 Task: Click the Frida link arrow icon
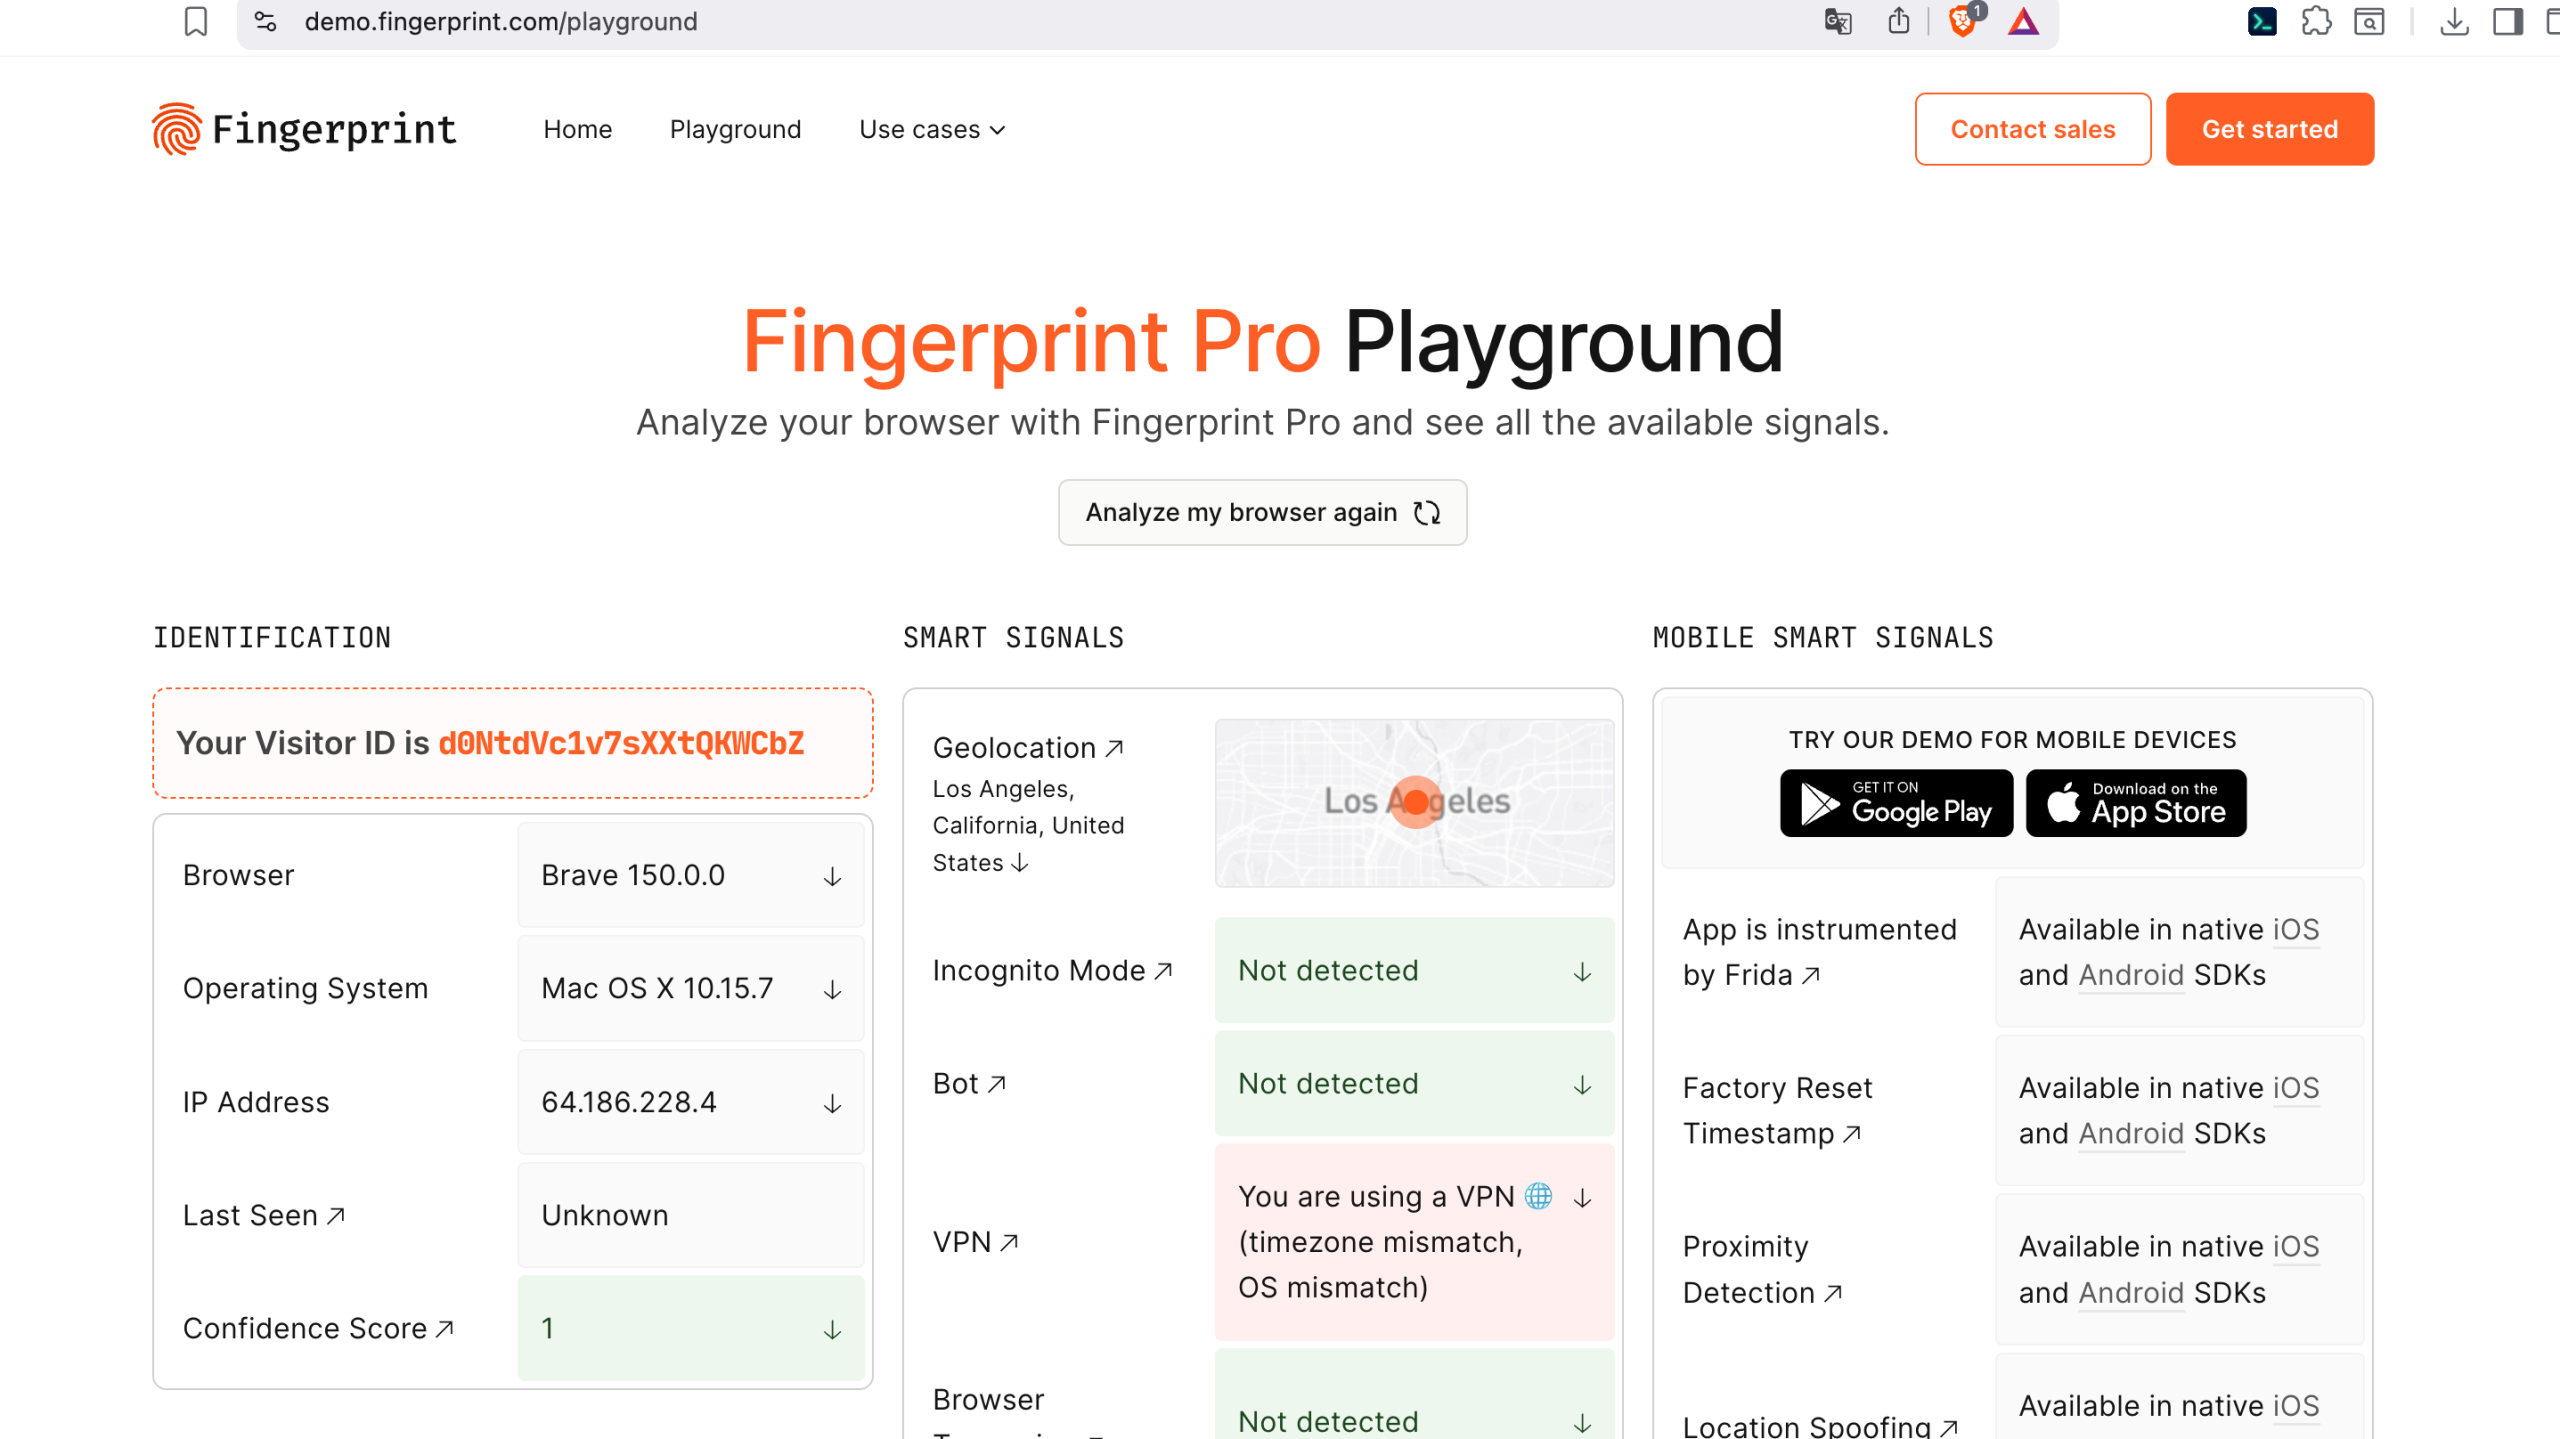pyautogui.click(x=1811, y=975)
